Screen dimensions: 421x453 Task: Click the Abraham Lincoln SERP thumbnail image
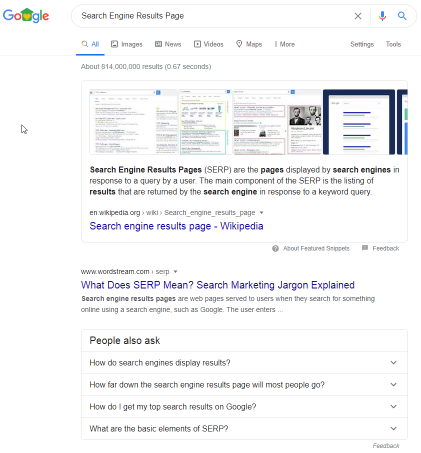click(277, 122)
